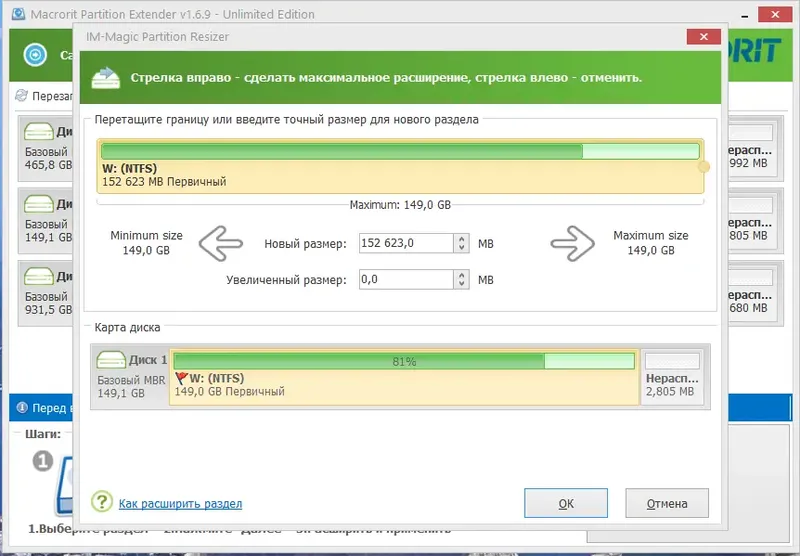Click the 931,5 GB disk icon behind the dialog
This screenshot has width=800, height=556.
[39, 276]
